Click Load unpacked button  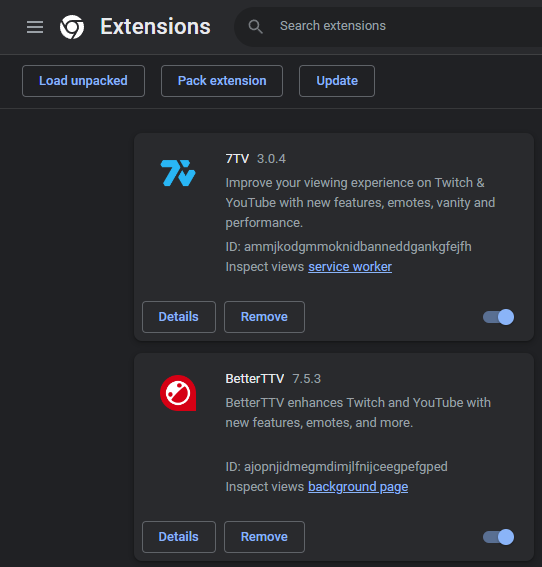(x=83, y=81)
